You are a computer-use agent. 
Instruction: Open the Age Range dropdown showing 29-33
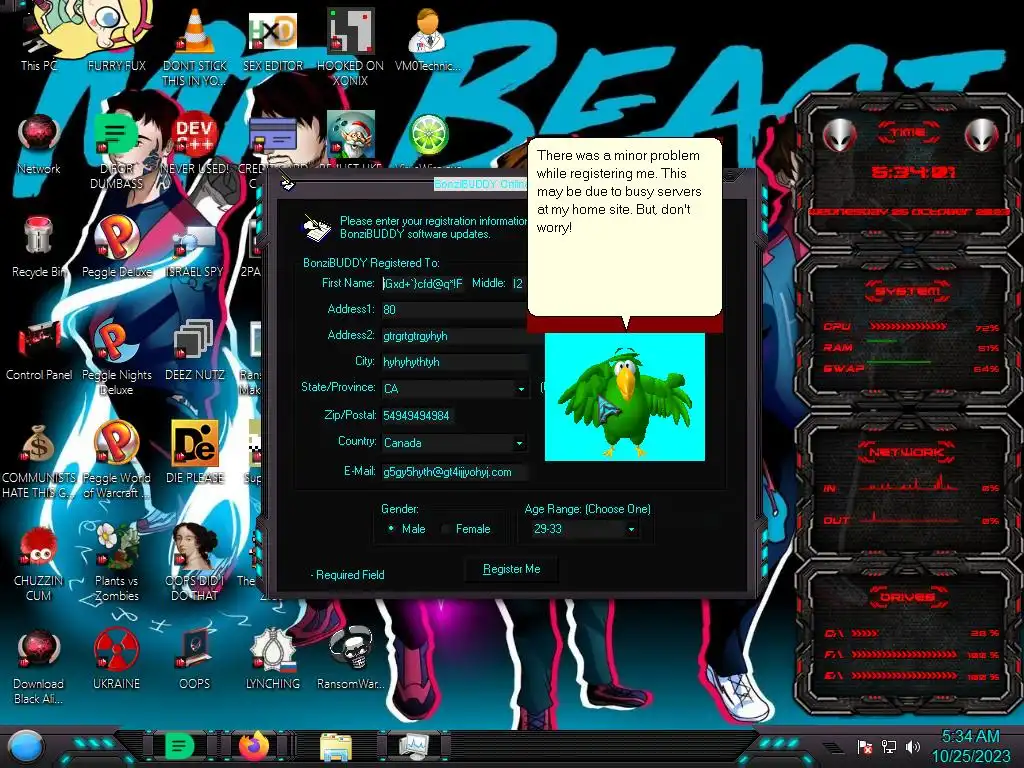point(631,530)
